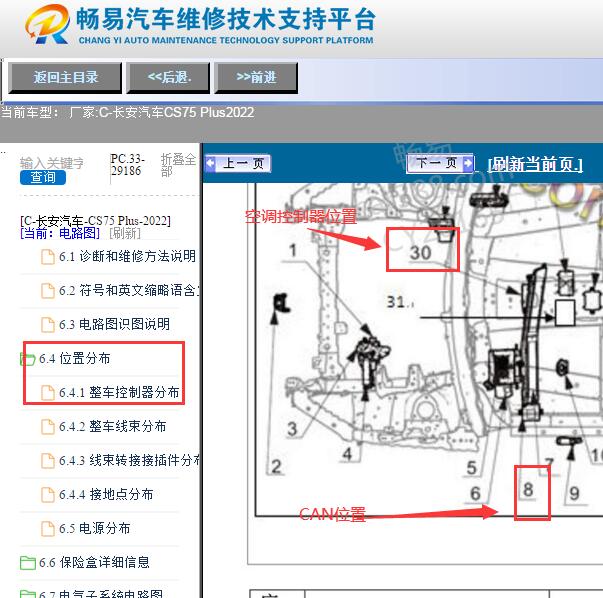The height and width of the screenshot is (598, 603).
Task: Collapse the 6.4 位置分布 folder
Action: click(x=75, y=358)
